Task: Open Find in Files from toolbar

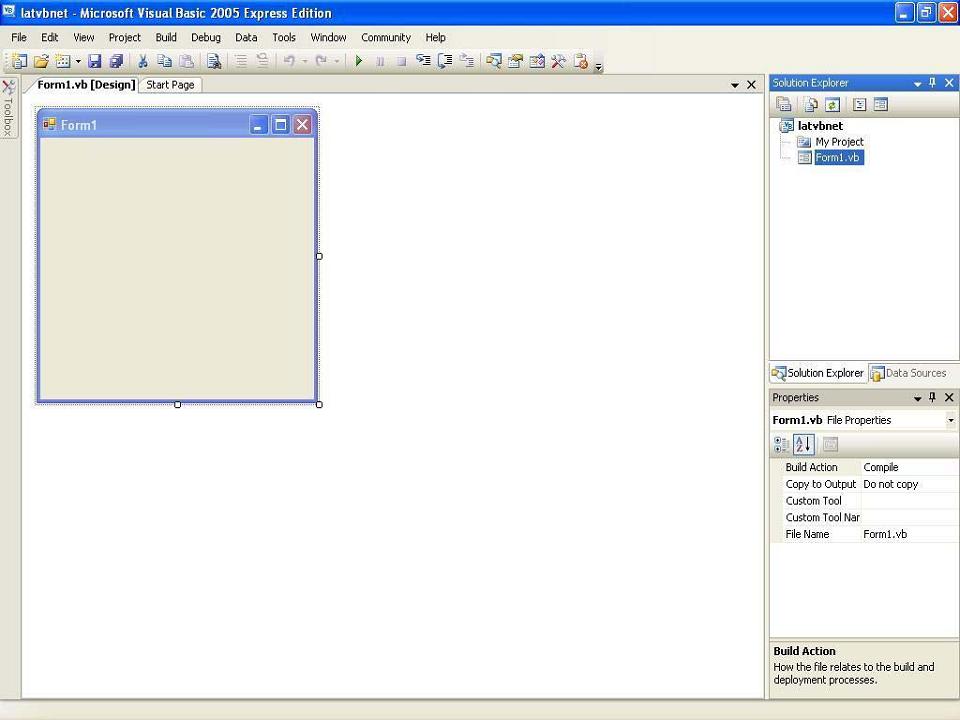Action: coord(214,61)
